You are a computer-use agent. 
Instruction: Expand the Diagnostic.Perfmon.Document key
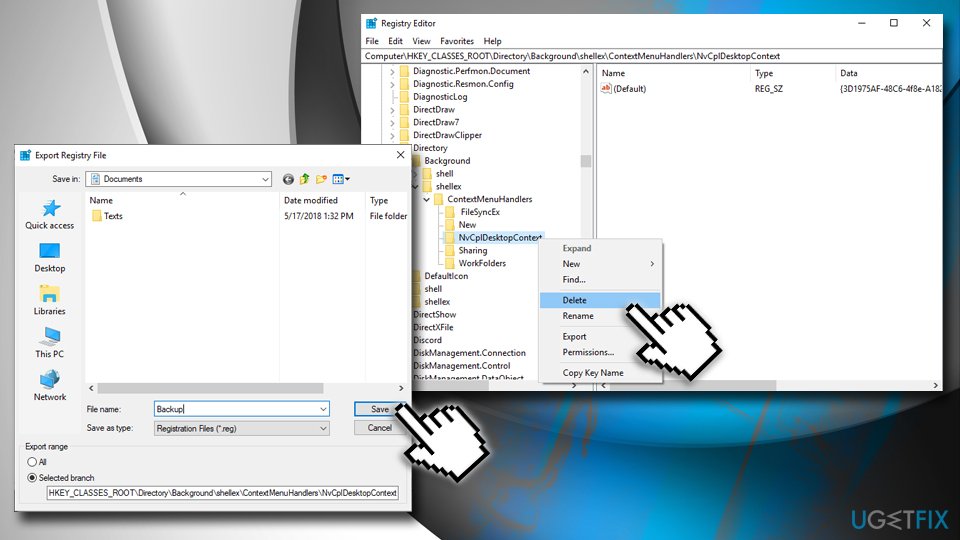point(392,72)
